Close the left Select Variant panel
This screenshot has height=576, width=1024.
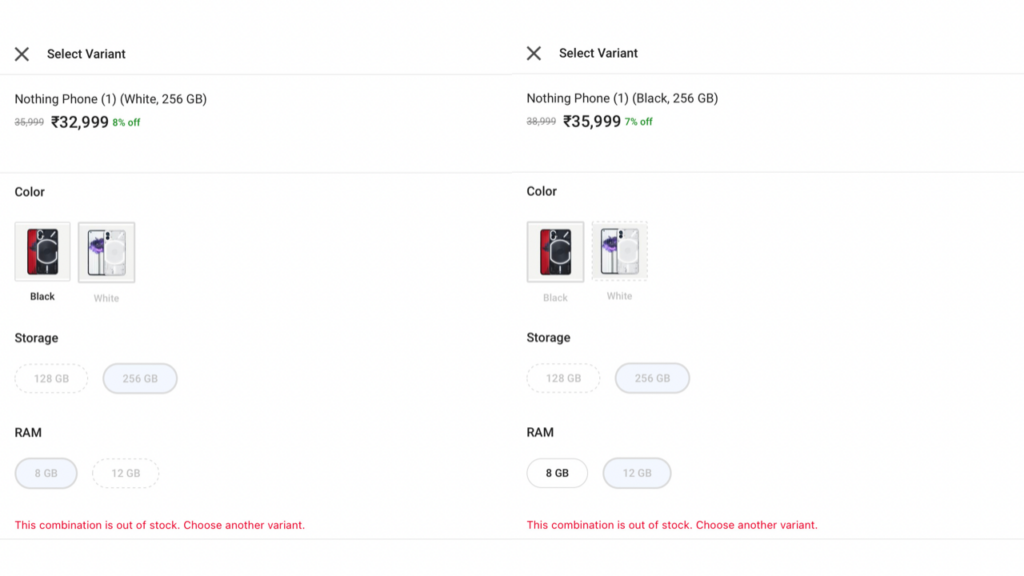(22, 54)
